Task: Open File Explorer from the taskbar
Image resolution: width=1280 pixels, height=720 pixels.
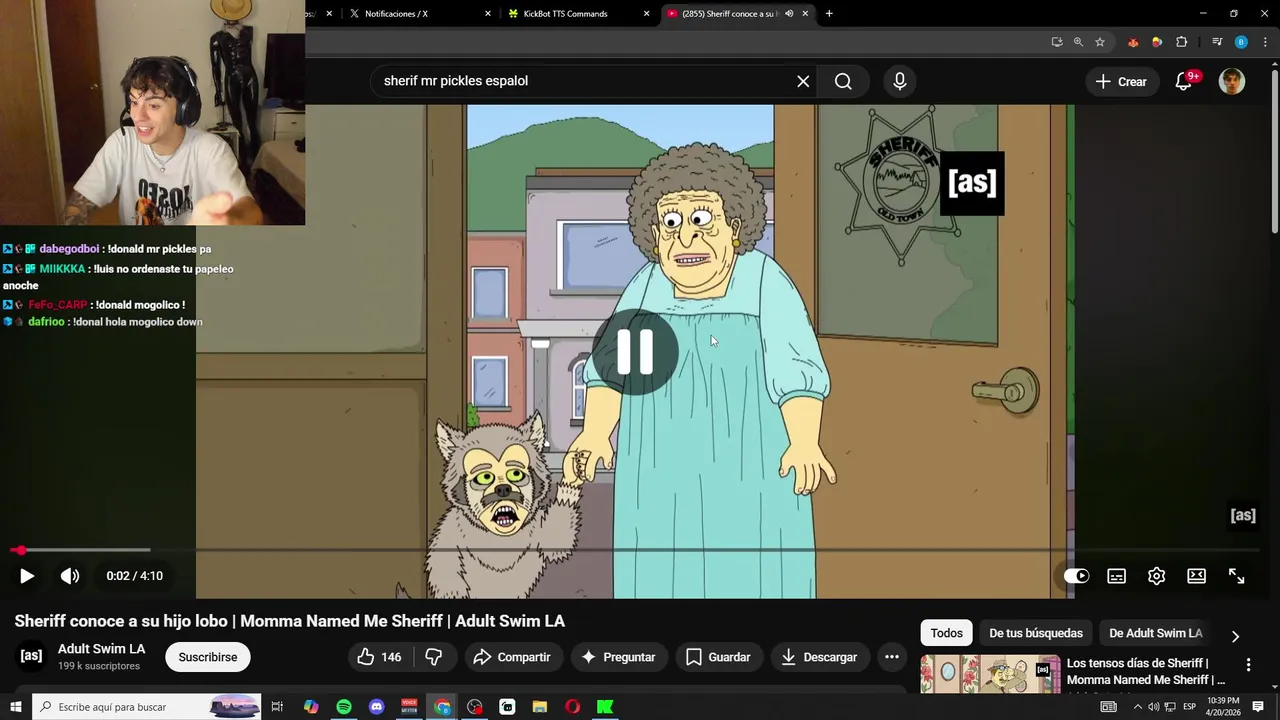Action: pyautogui.click(x=540, y=707)
